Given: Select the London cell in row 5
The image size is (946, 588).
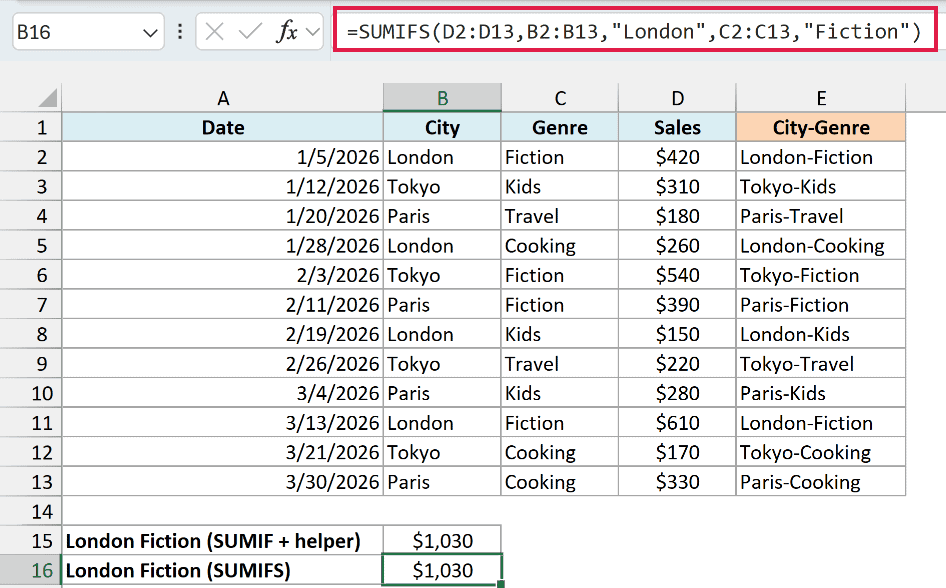Looking at the screenshot, I should coord(442,245).
